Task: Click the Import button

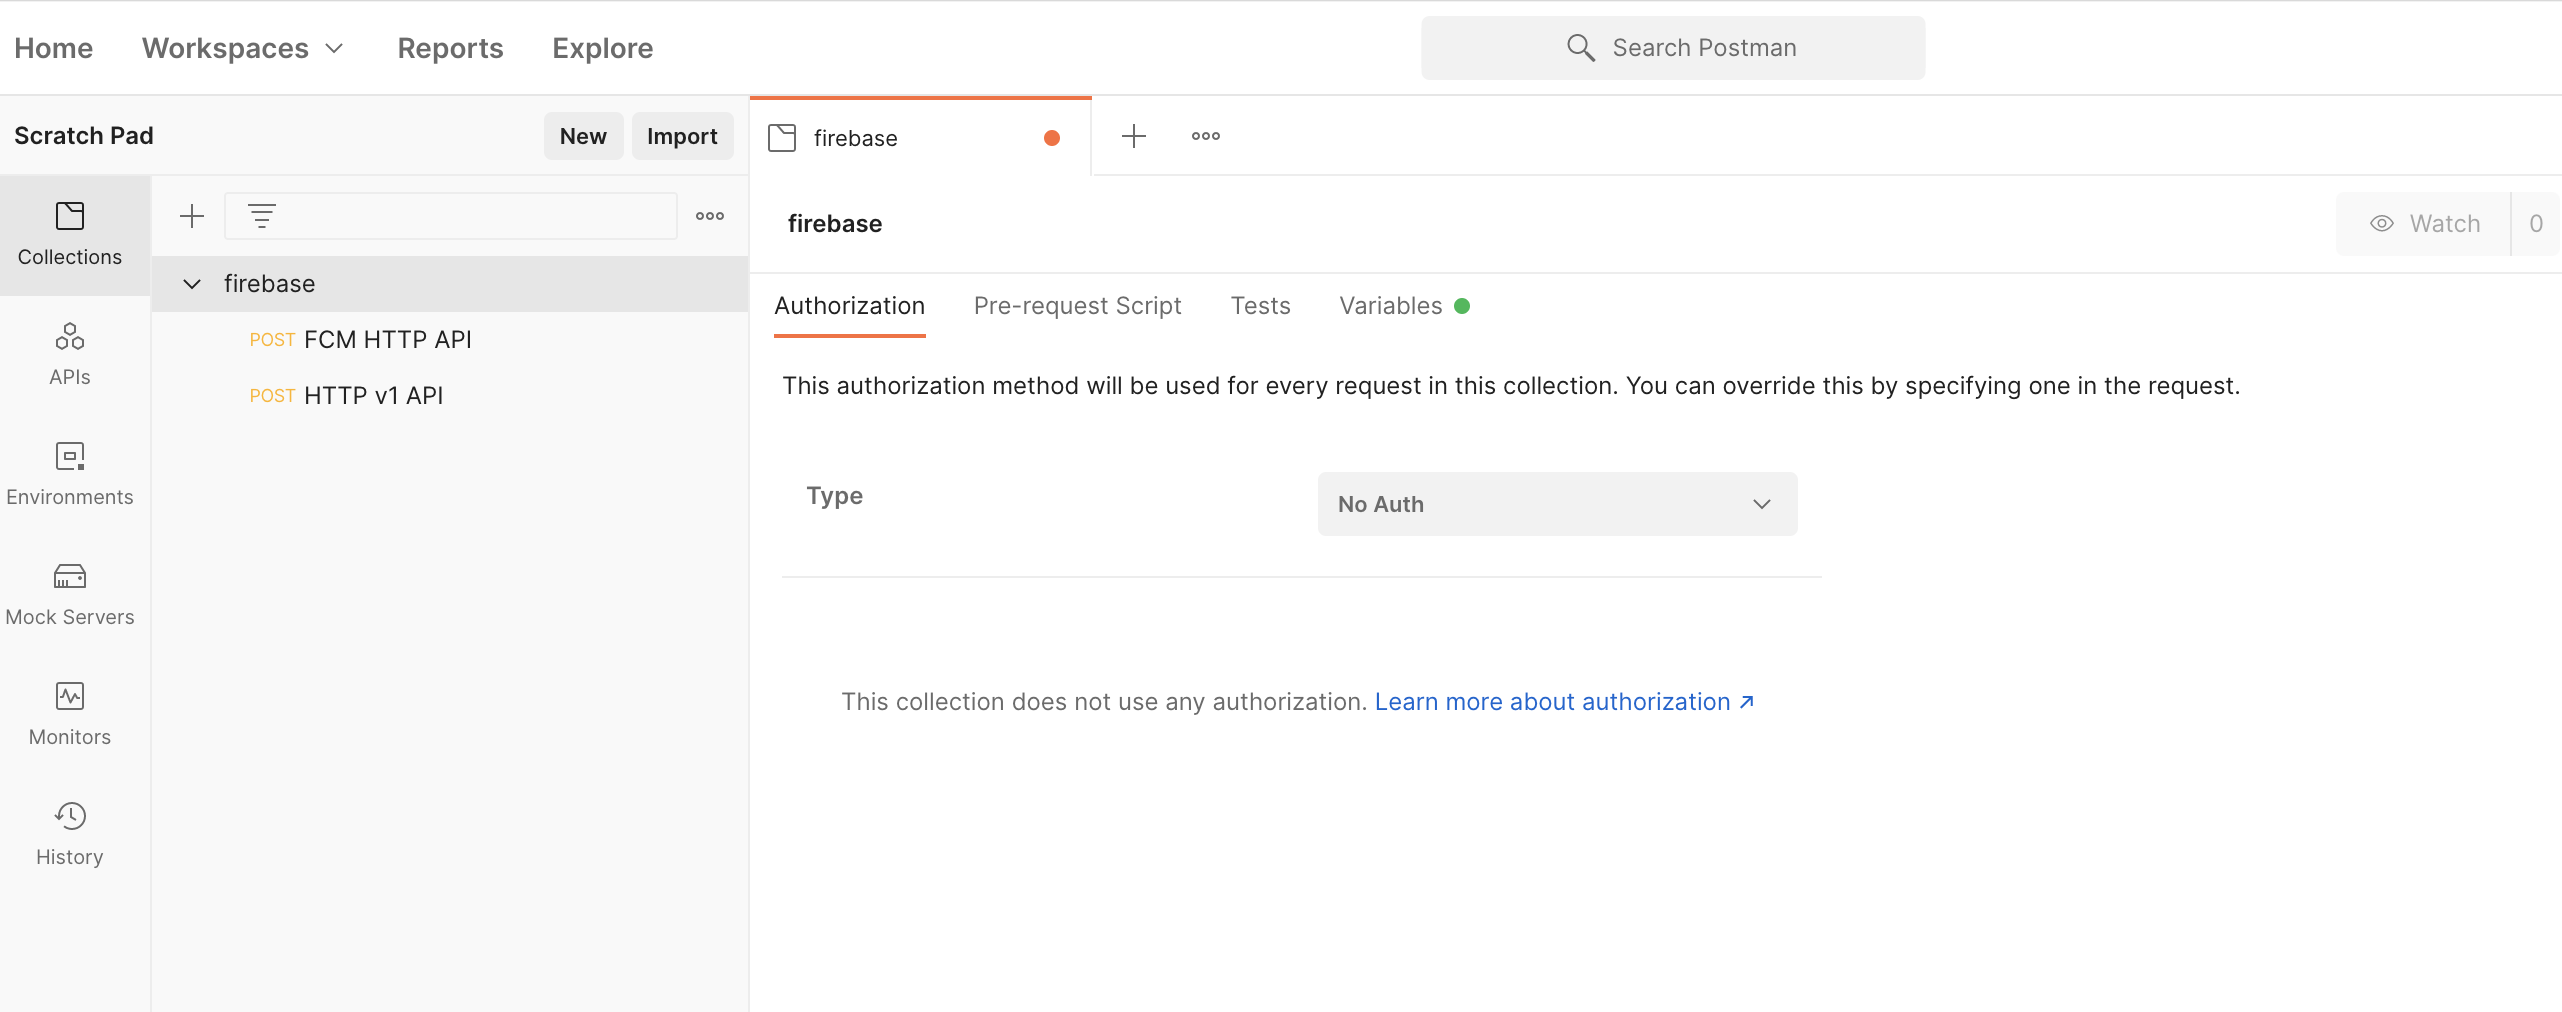Action: (x=682, y=136)
